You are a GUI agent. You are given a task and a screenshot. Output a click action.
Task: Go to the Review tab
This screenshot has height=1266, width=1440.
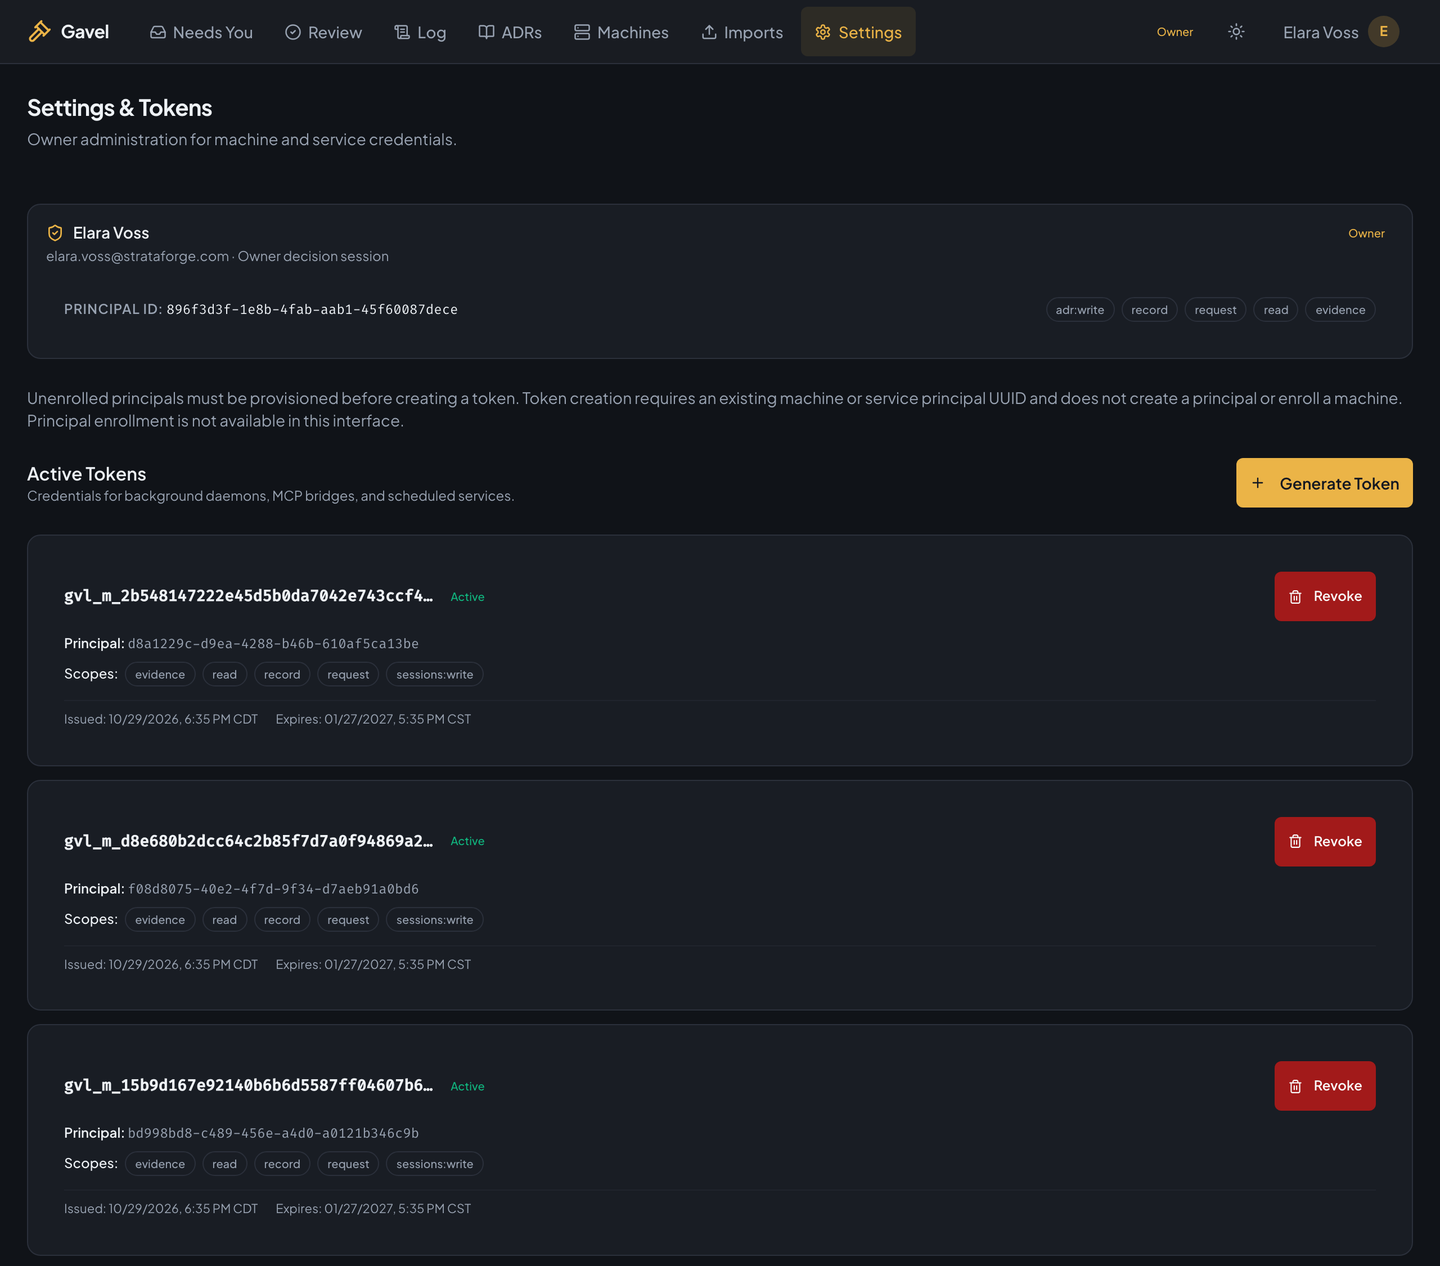(323, 32)
